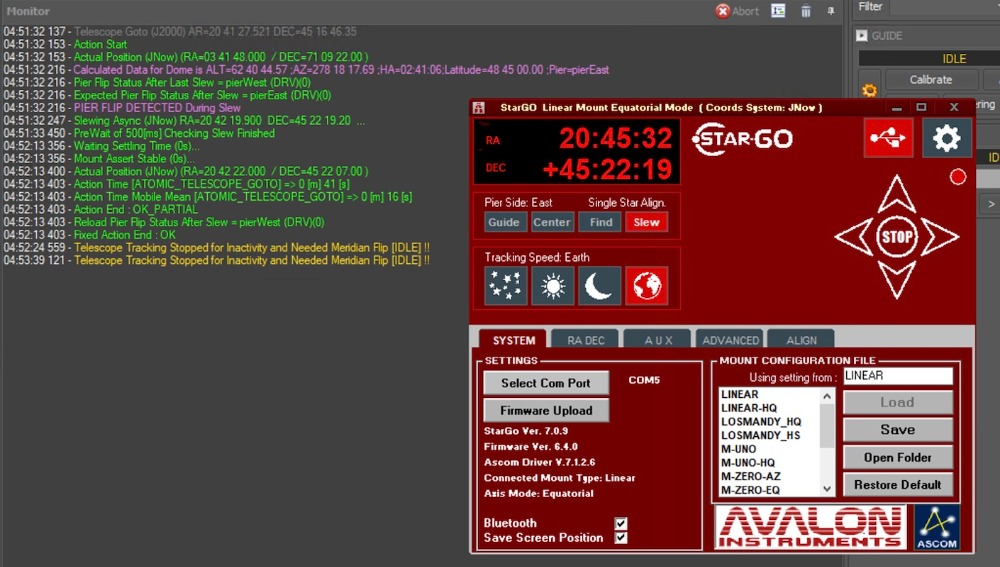This screenshot has width=1000, height=567.
Task: Select lunar tracking speed icon
Action: (x=599, y=286)
